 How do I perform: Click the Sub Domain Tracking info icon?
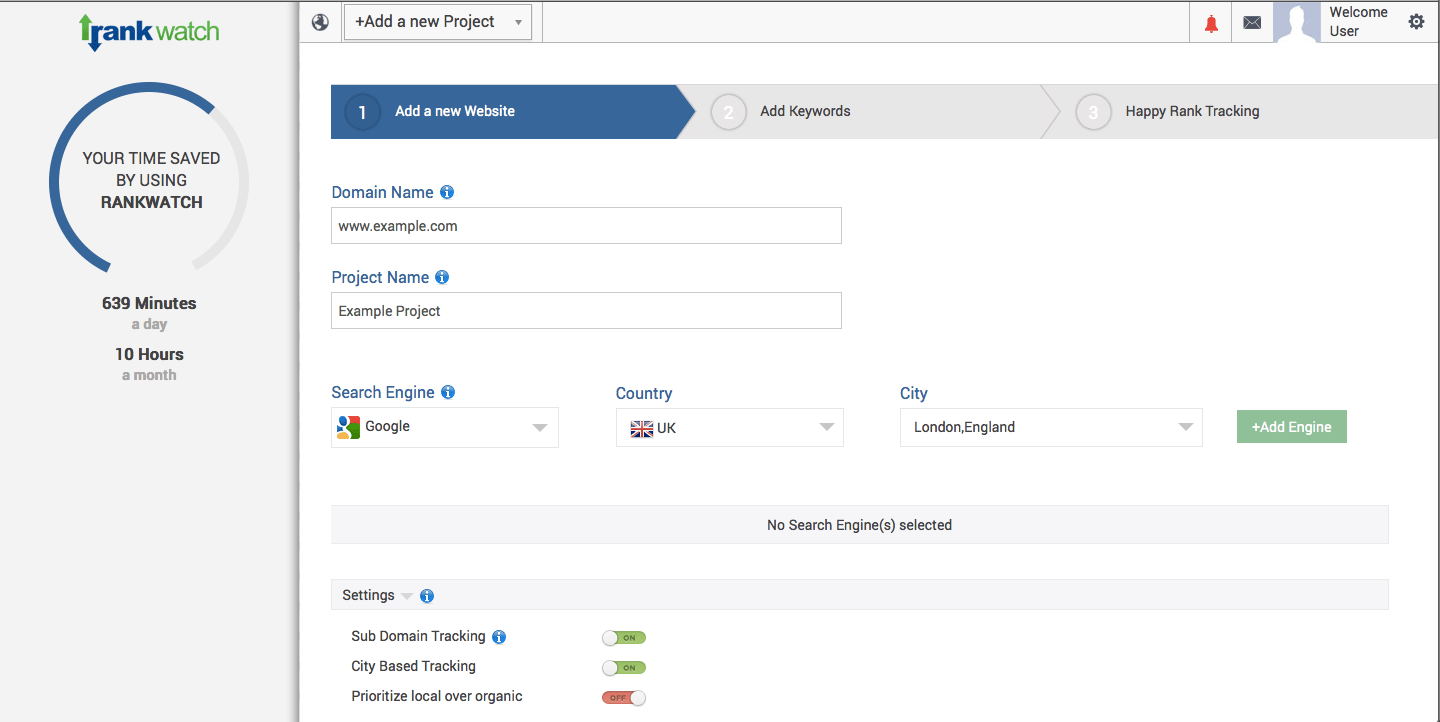(499, 637)
